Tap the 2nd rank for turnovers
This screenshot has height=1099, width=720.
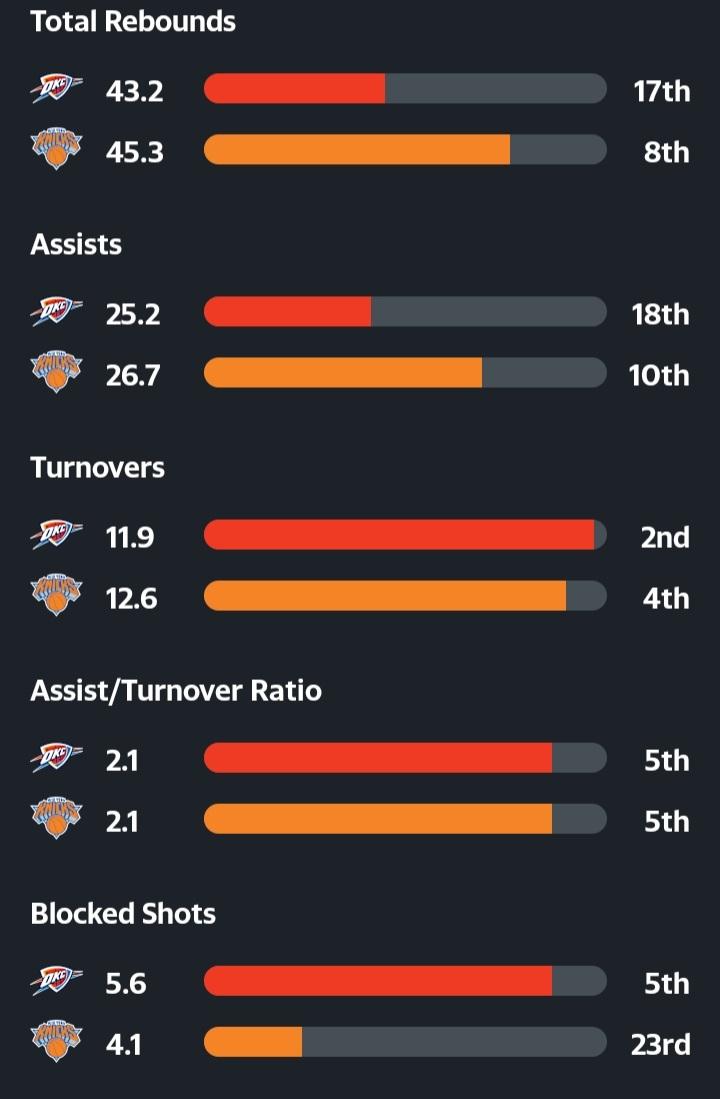665,537
